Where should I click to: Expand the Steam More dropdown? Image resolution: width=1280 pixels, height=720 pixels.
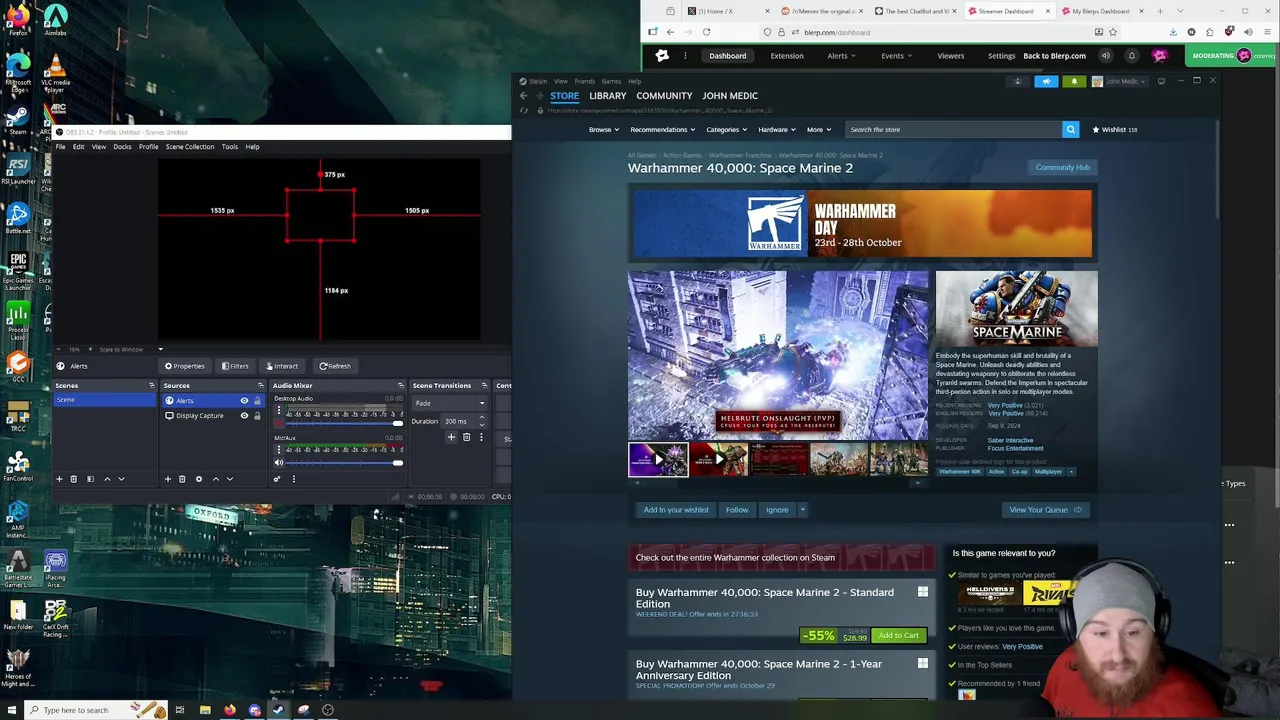(818, 129)
